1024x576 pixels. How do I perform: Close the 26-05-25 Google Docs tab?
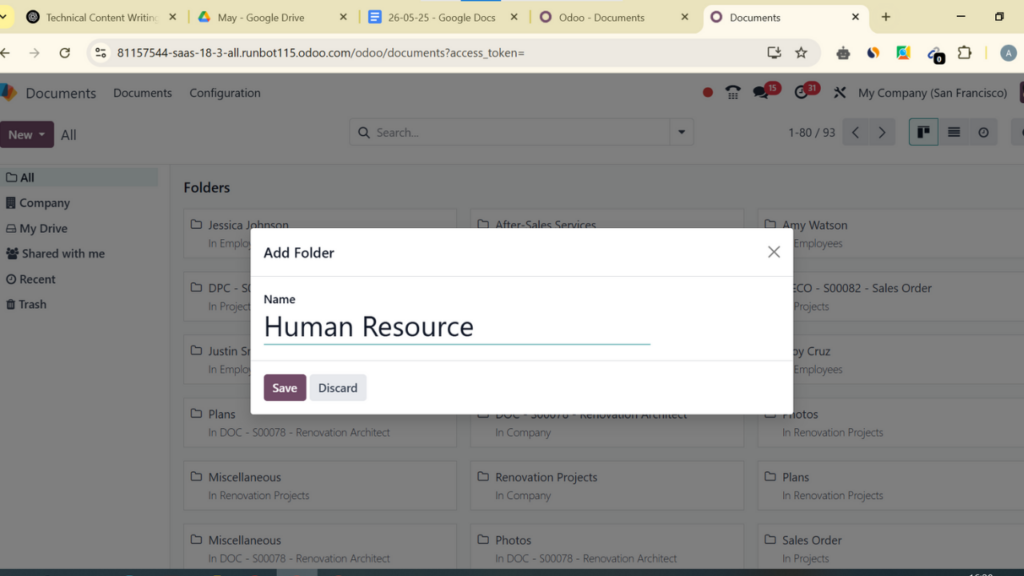[514, 17]
